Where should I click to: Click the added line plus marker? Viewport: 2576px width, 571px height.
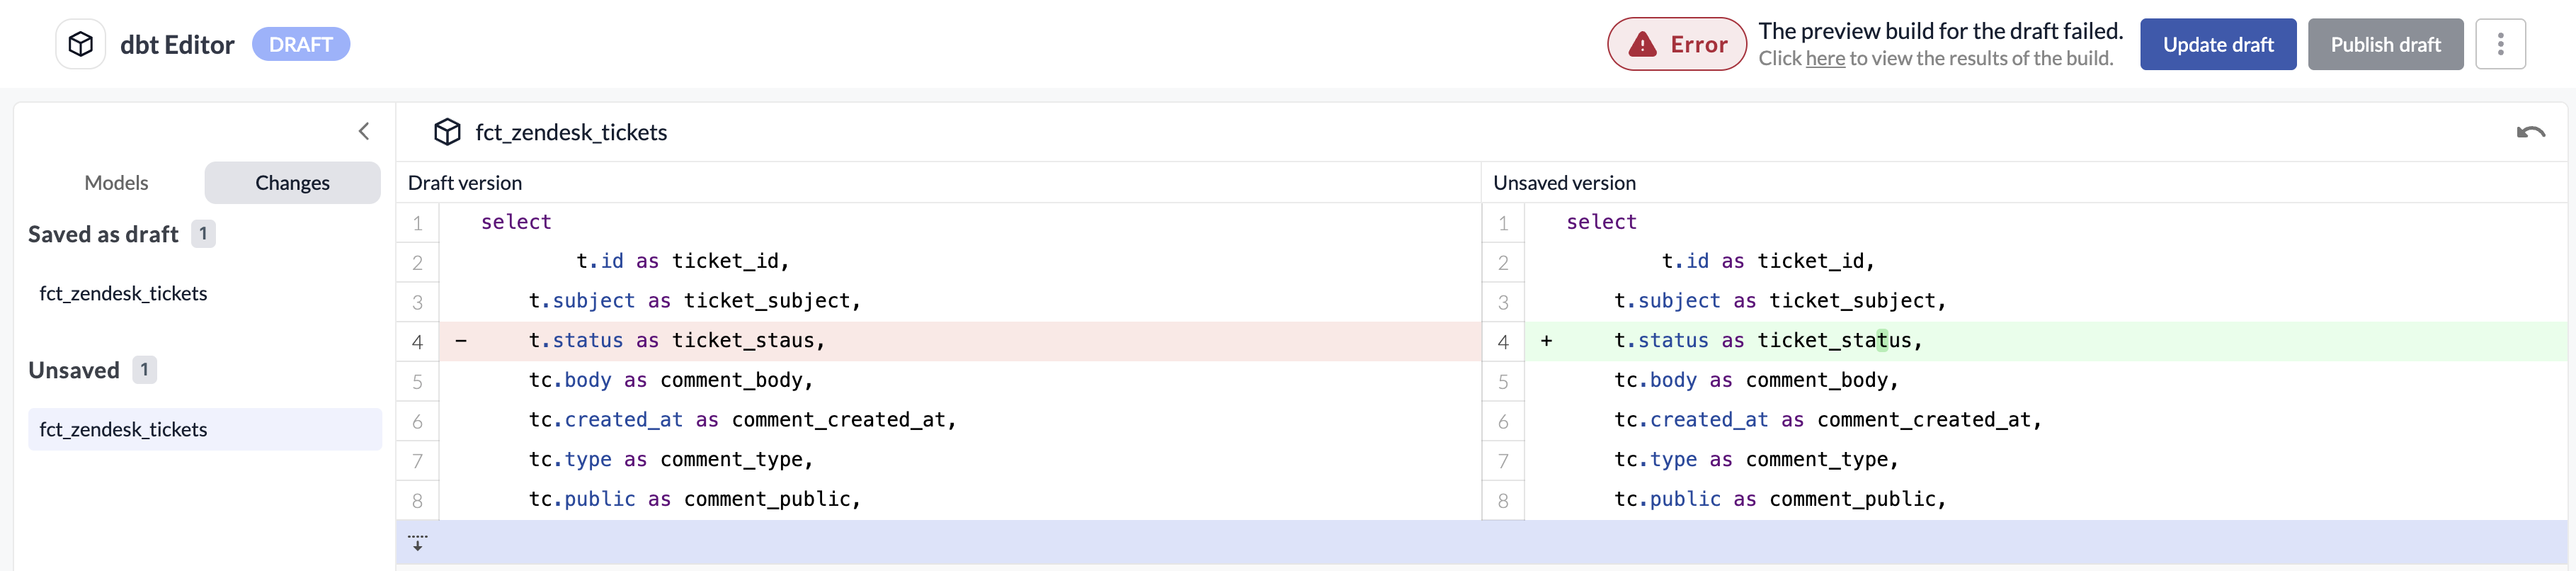pos(1546,341)
